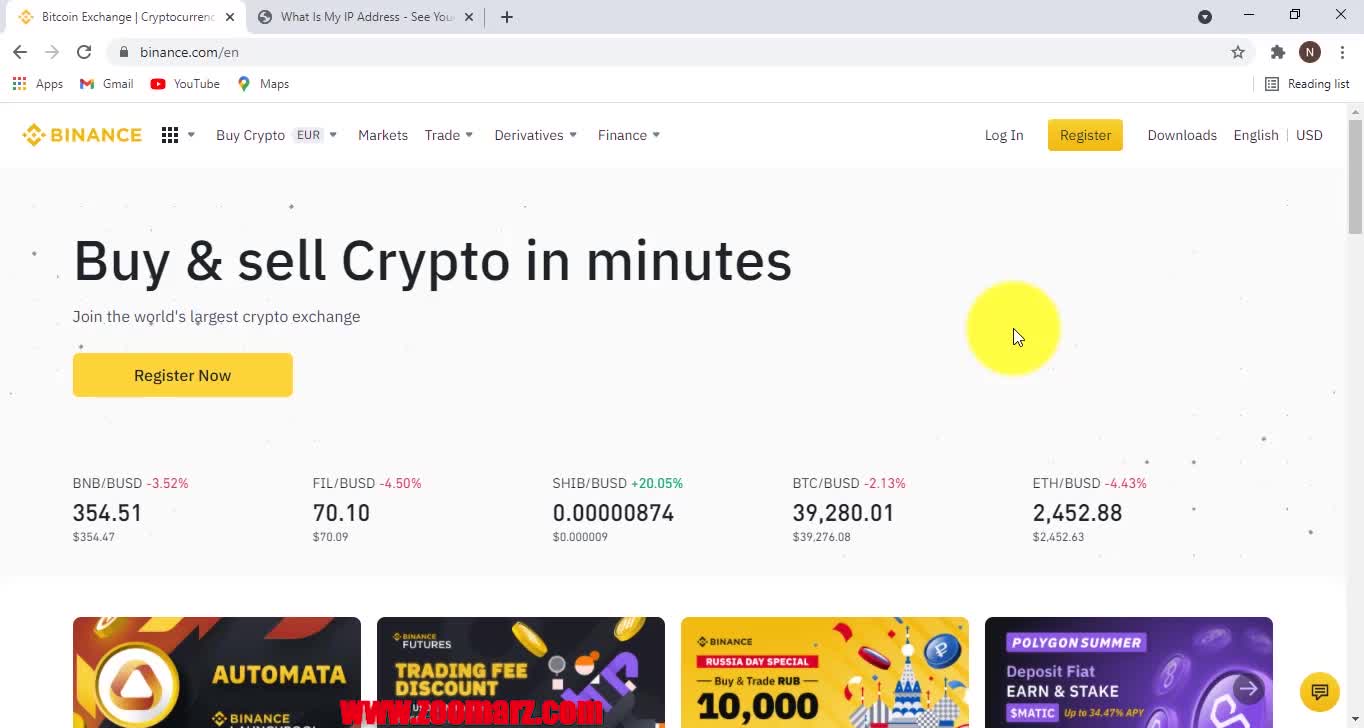Click the Binance logo icon
1364x728 pixels.
34,135
